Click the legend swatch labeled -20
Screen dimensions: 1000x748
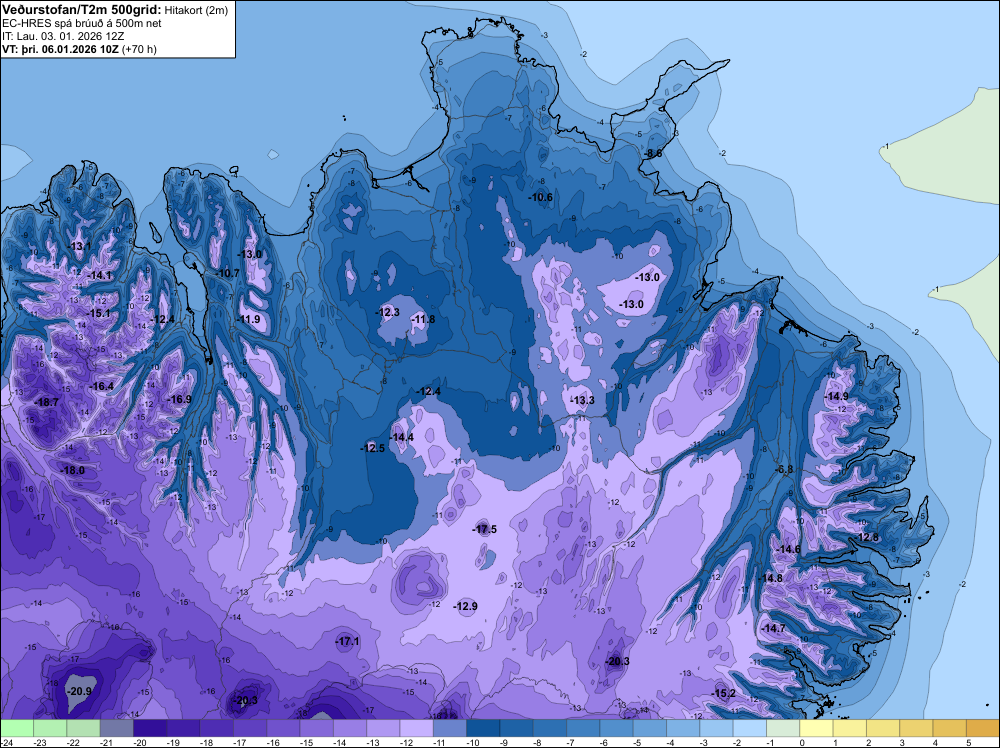tap(150, 728)
